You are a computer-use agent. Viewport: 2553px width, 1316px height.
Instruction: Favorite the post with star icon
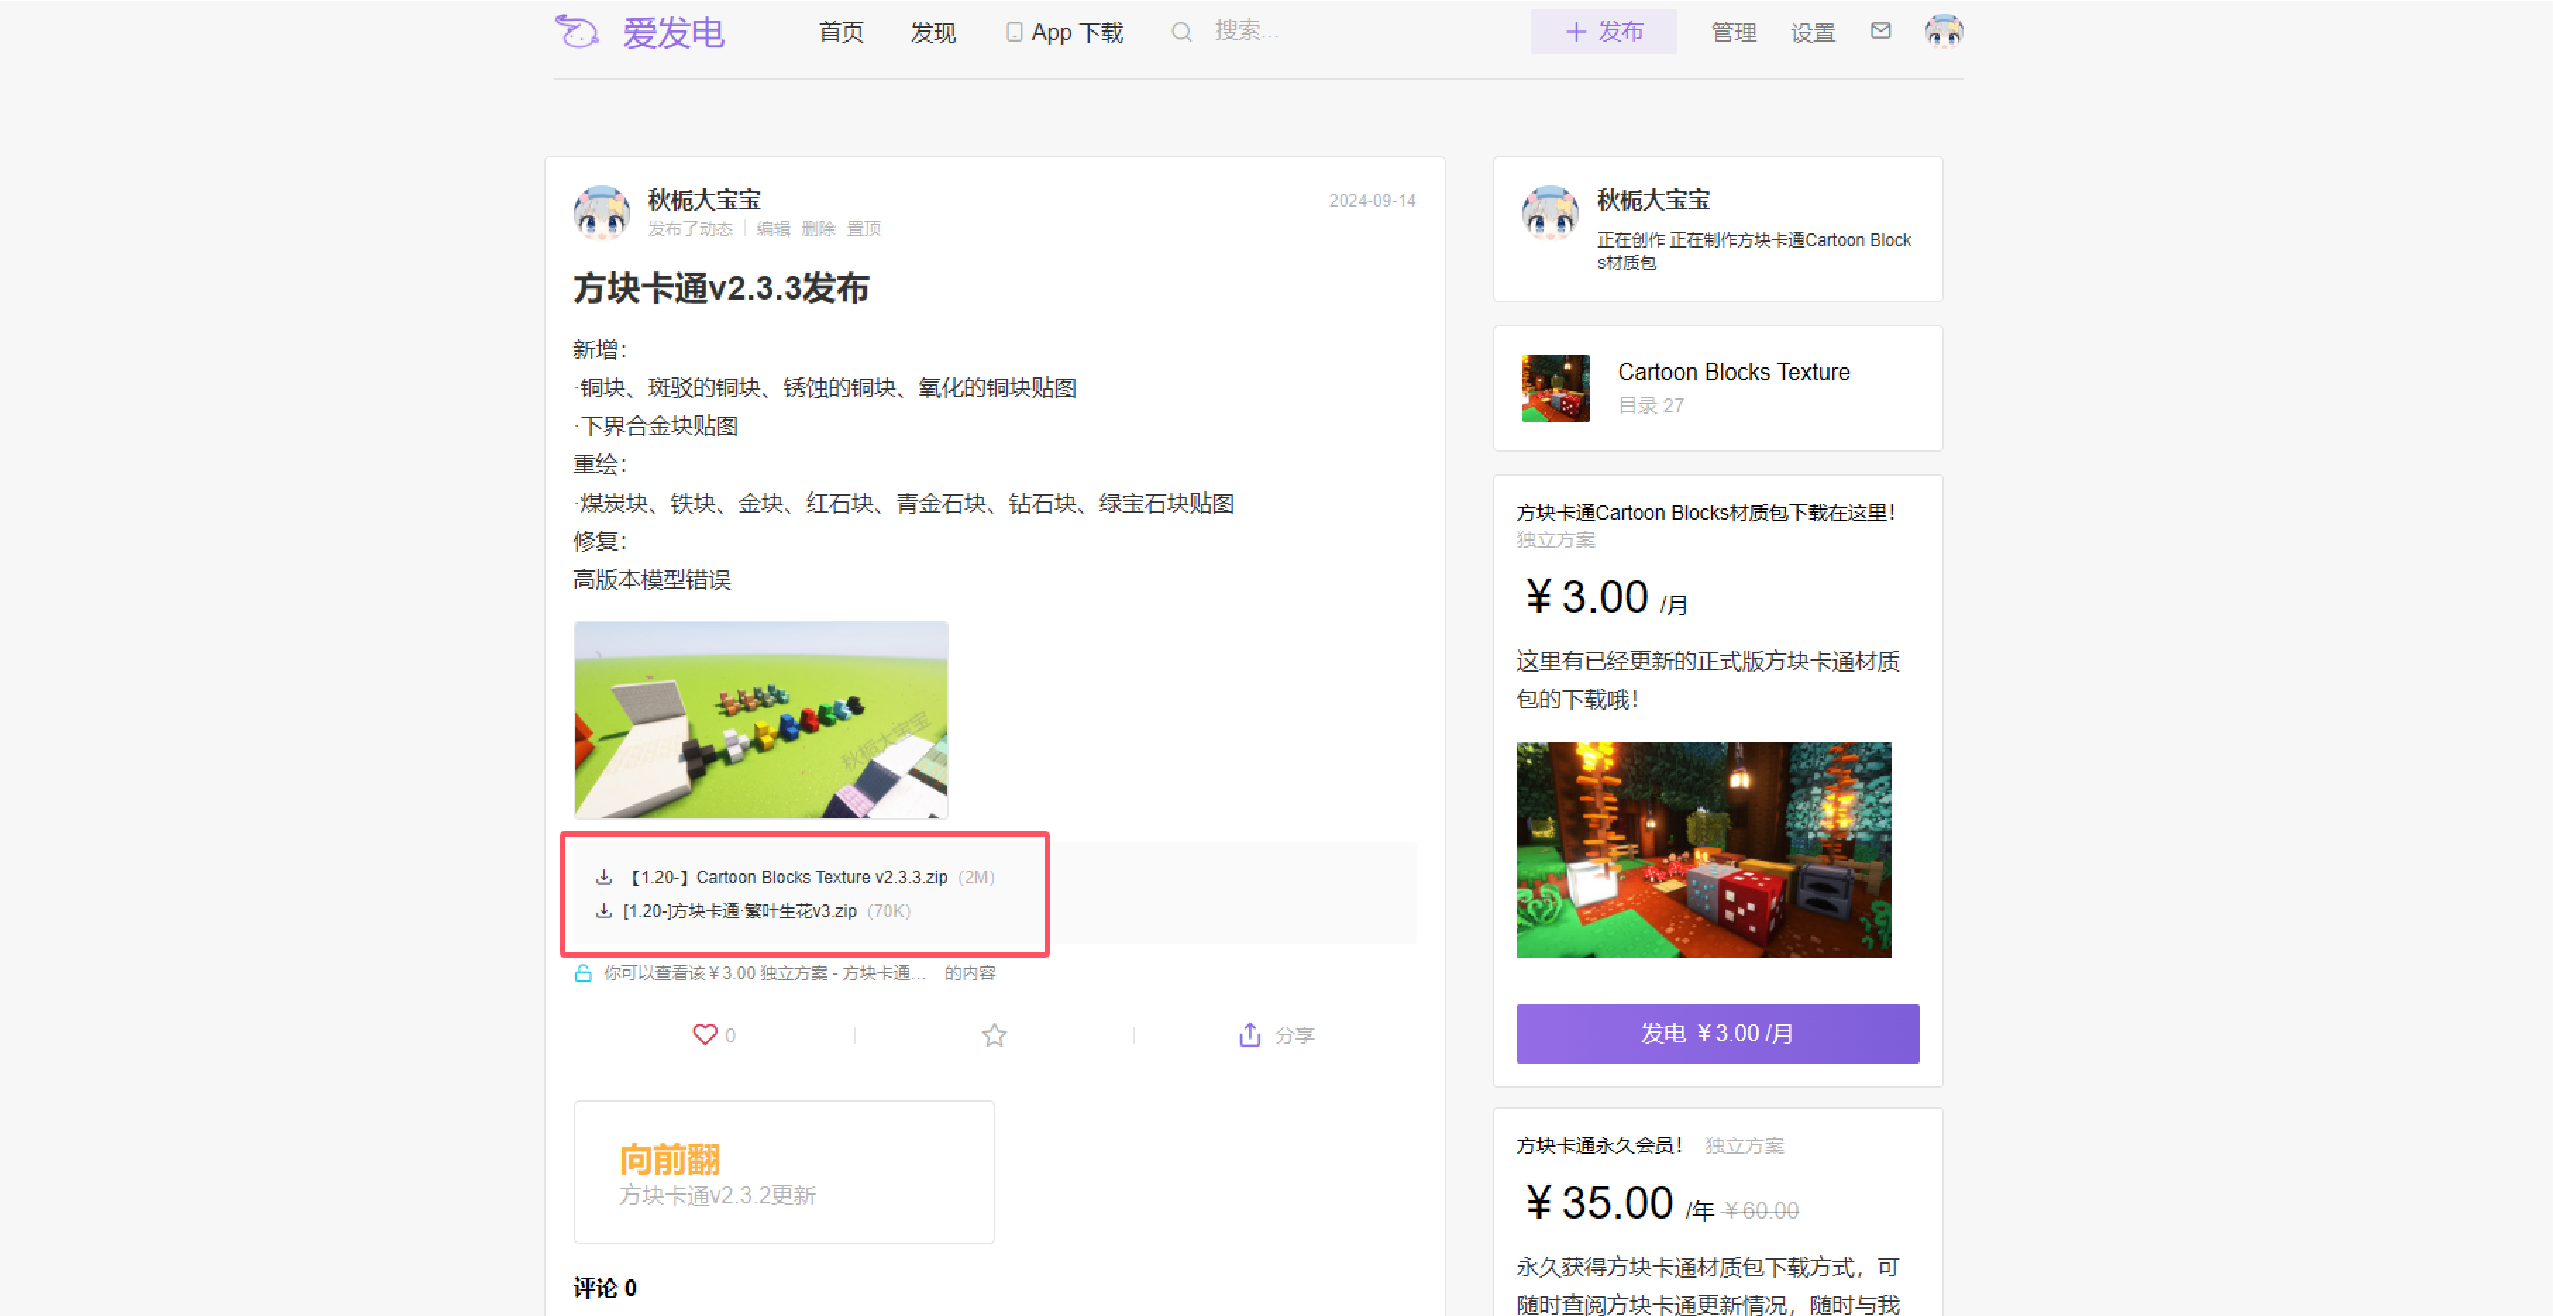[x=994, y=1034]
